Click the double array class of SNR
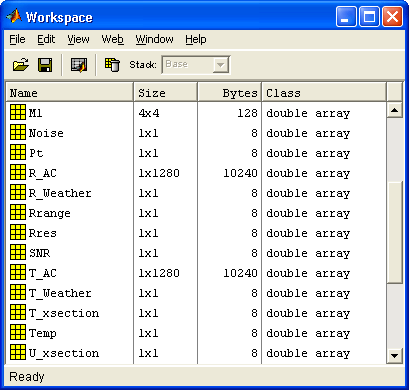Viewport: 409px width, 390px height. click(x=308, y=253)
